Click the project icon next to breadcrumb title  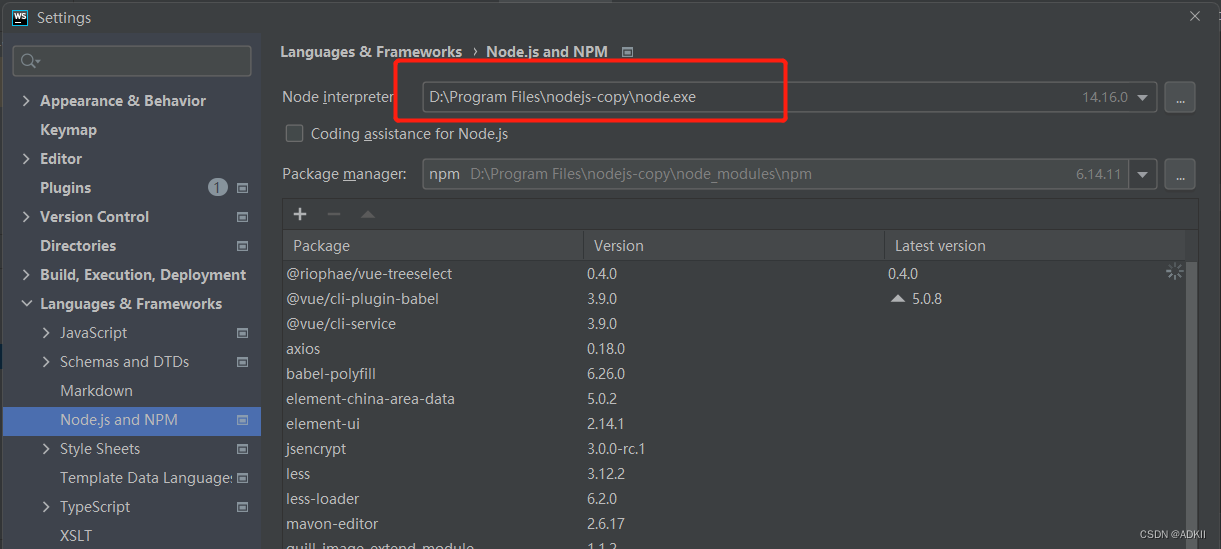tap(628, 52)
